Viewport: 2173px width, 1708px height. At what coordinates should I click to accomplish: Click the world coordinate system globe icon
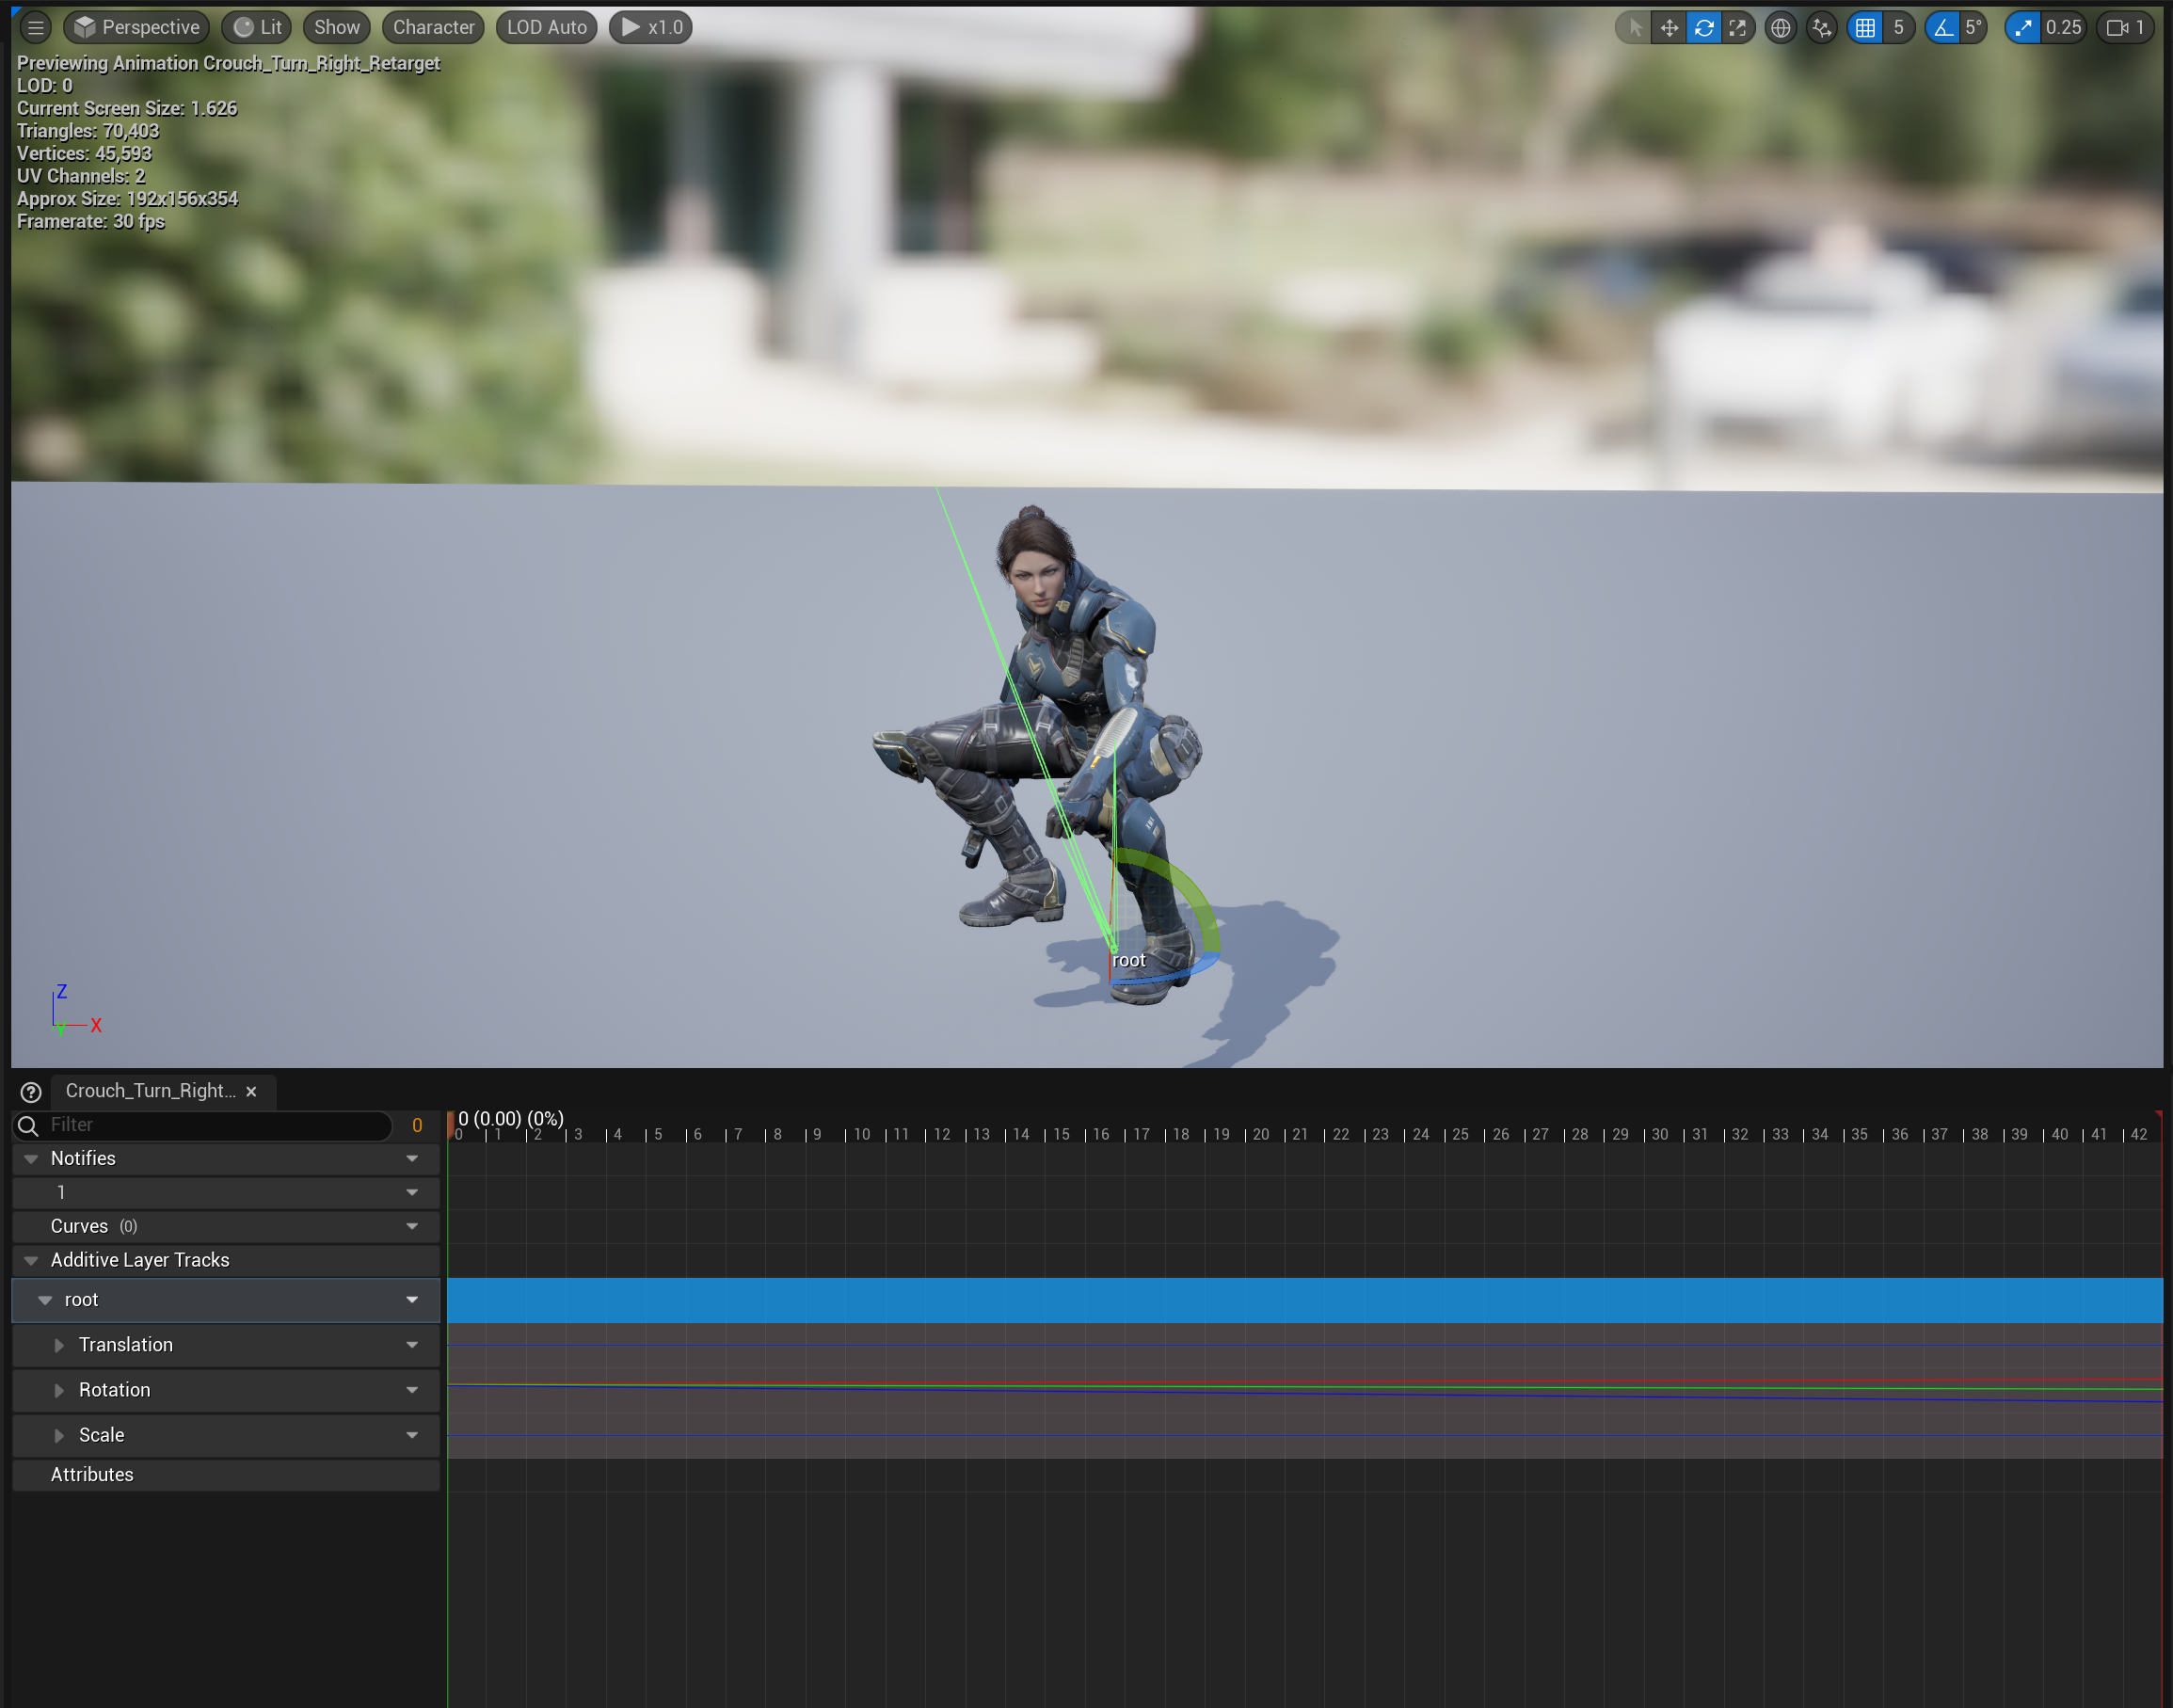pyautogui.click(x=1781, y=28)
